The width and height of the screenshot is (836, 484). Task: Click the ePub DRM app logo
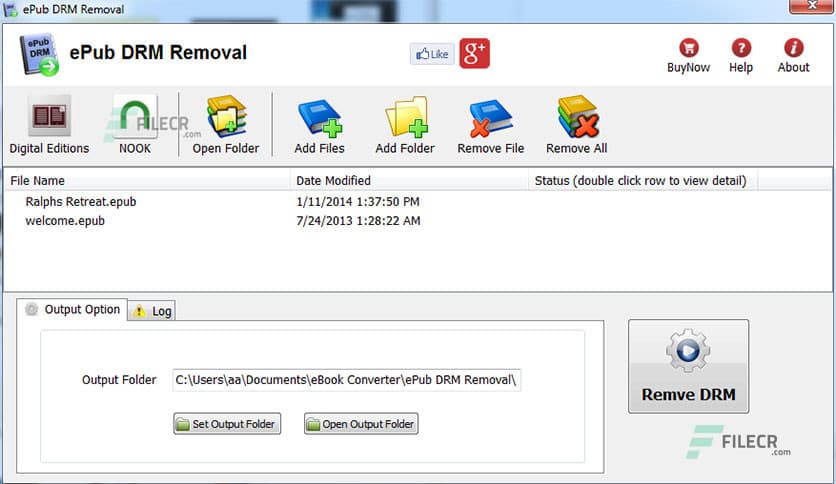pos(39,55)
